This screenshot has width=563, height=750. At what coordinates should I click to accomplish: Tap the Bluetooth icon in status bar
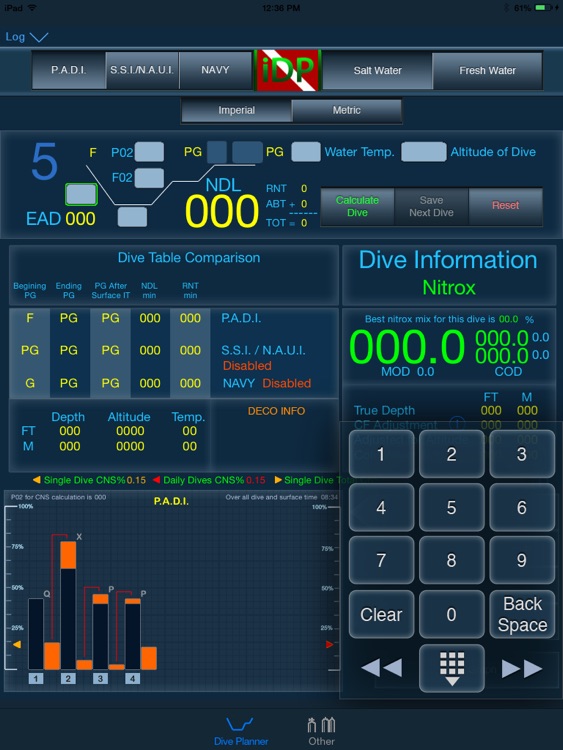[x=507, y=8]
